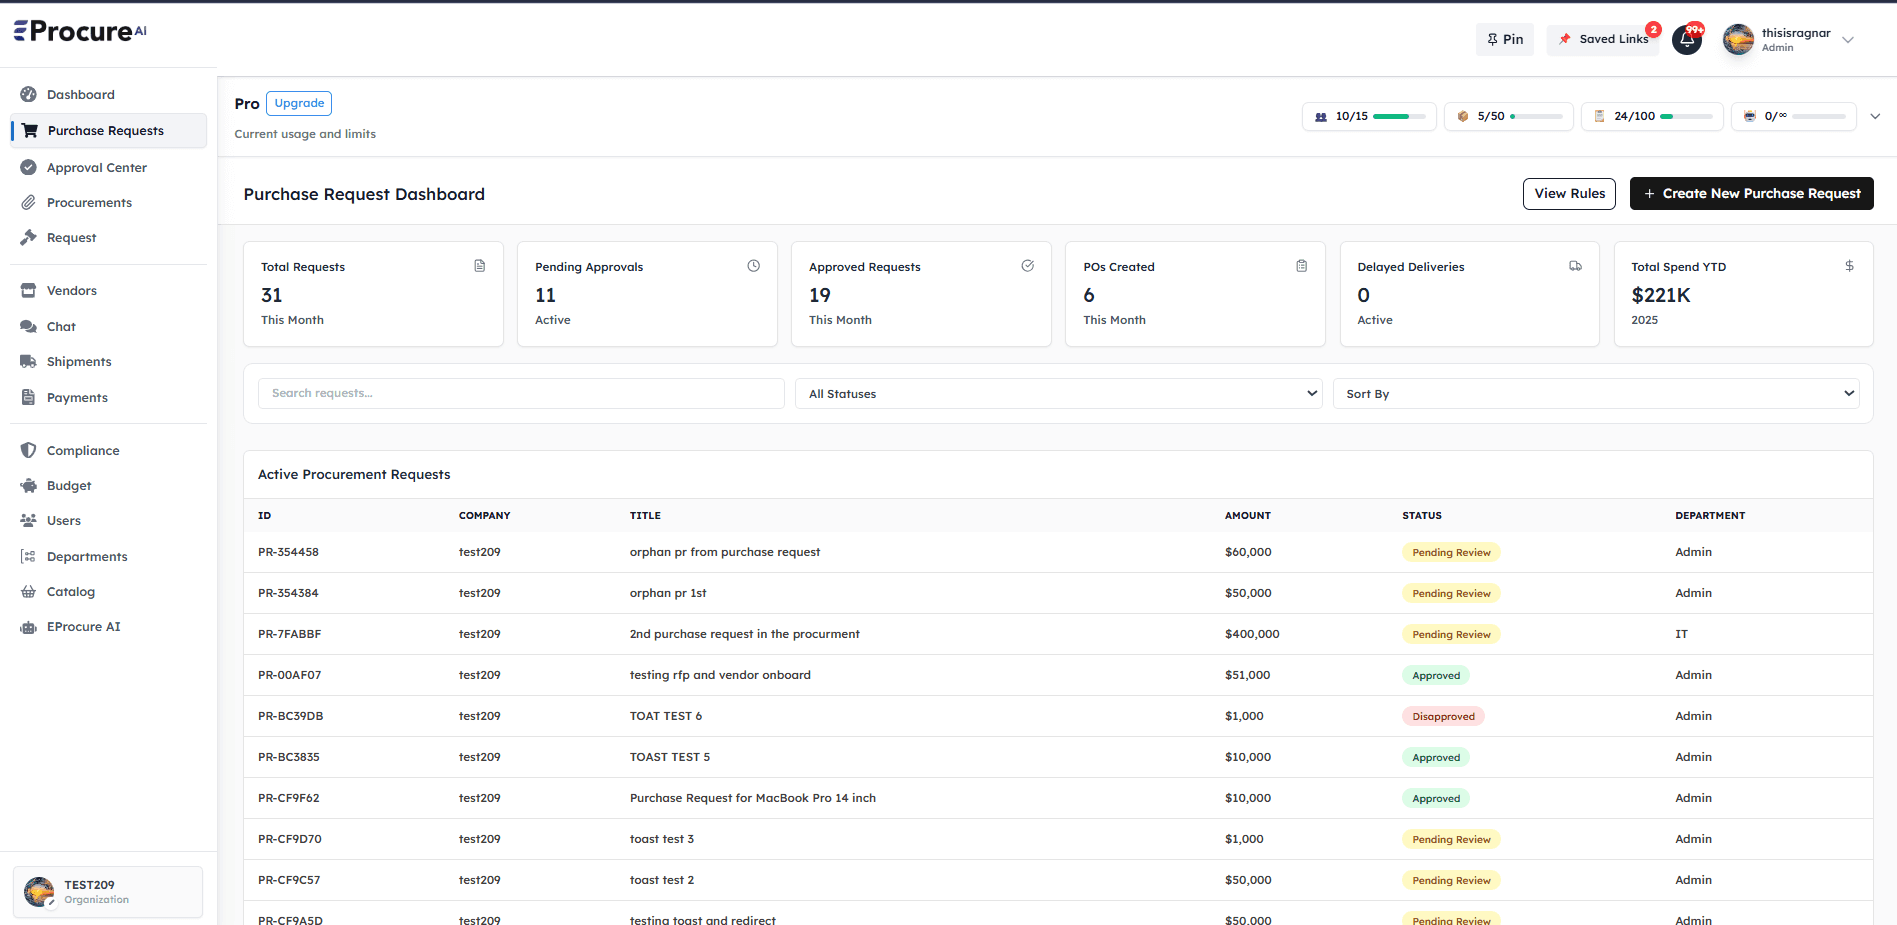Open the Sort By dropdown
This screenshot has height=925, width=1897.
click(1595, 393)
